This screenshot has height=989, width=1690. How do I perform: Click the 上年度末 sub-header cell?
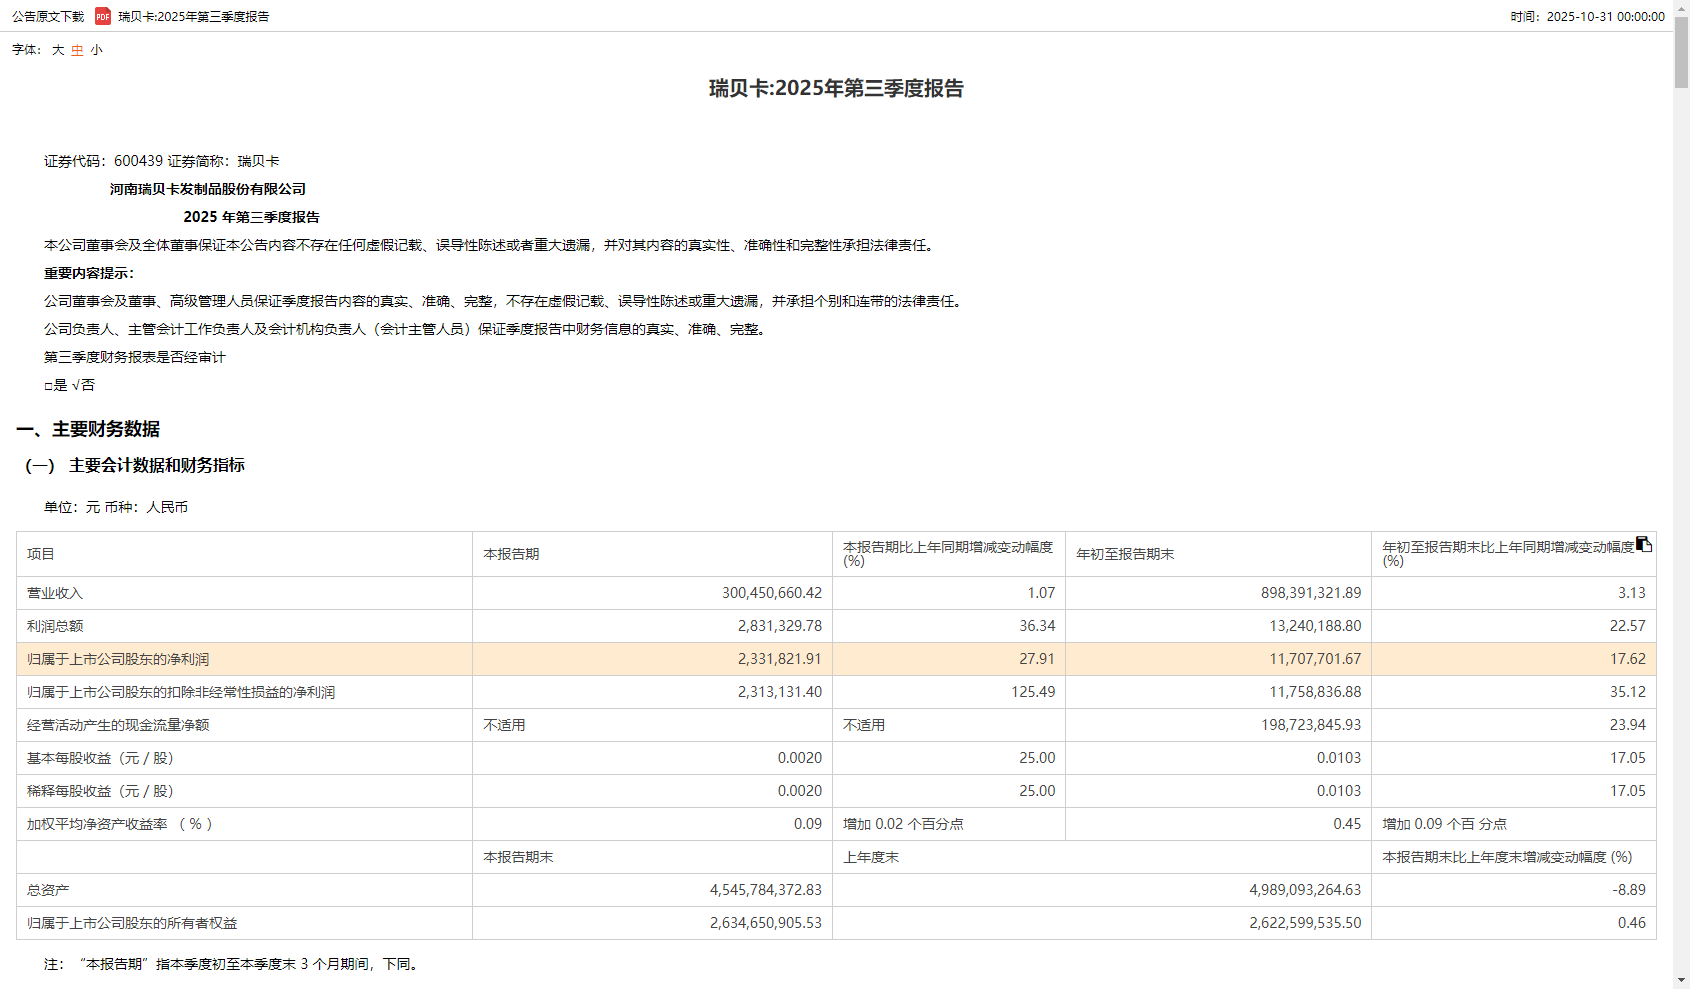pyautogui.click(x=871, y=857)
